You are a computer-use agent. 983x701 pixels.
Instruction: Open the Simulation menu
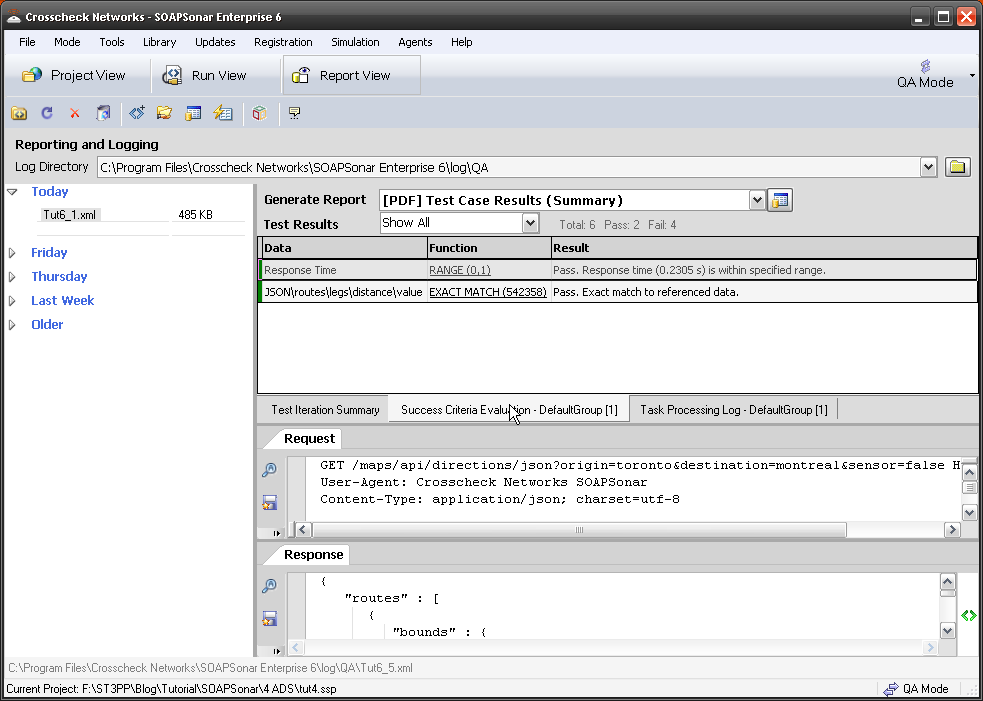[355, 42]
